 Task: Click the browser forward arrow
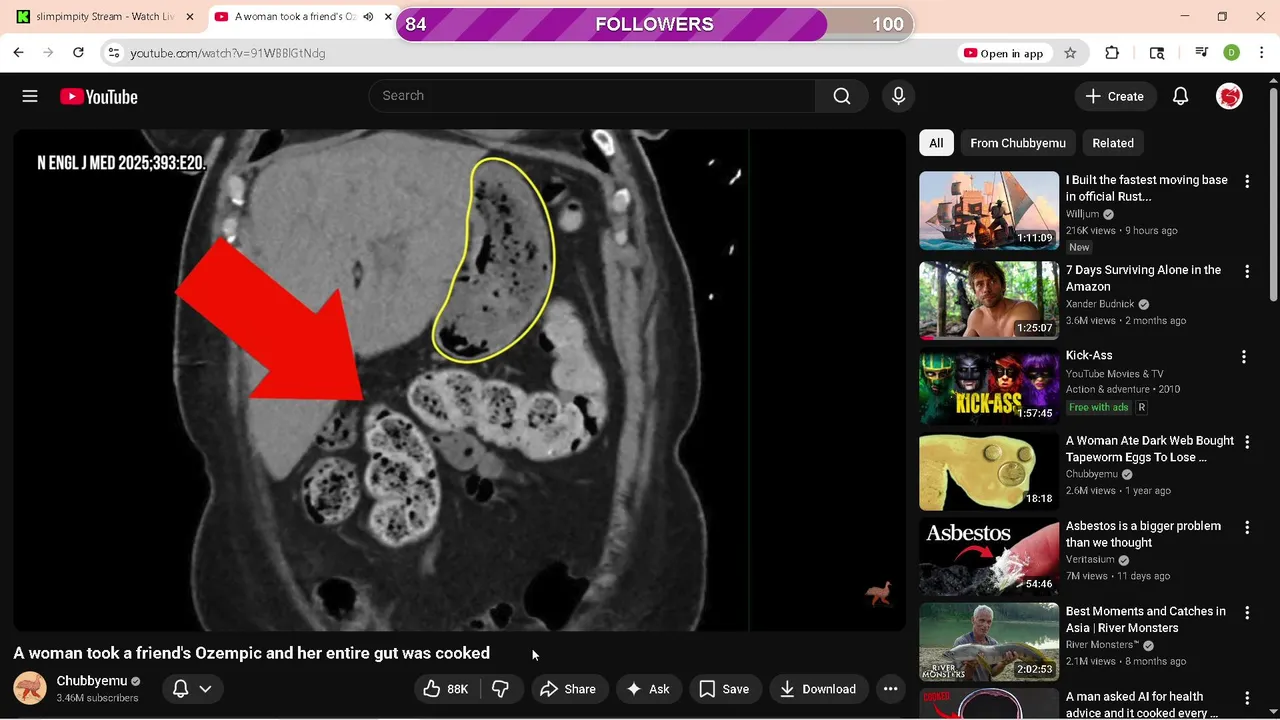pyautogui.click(x=48, y=53)
